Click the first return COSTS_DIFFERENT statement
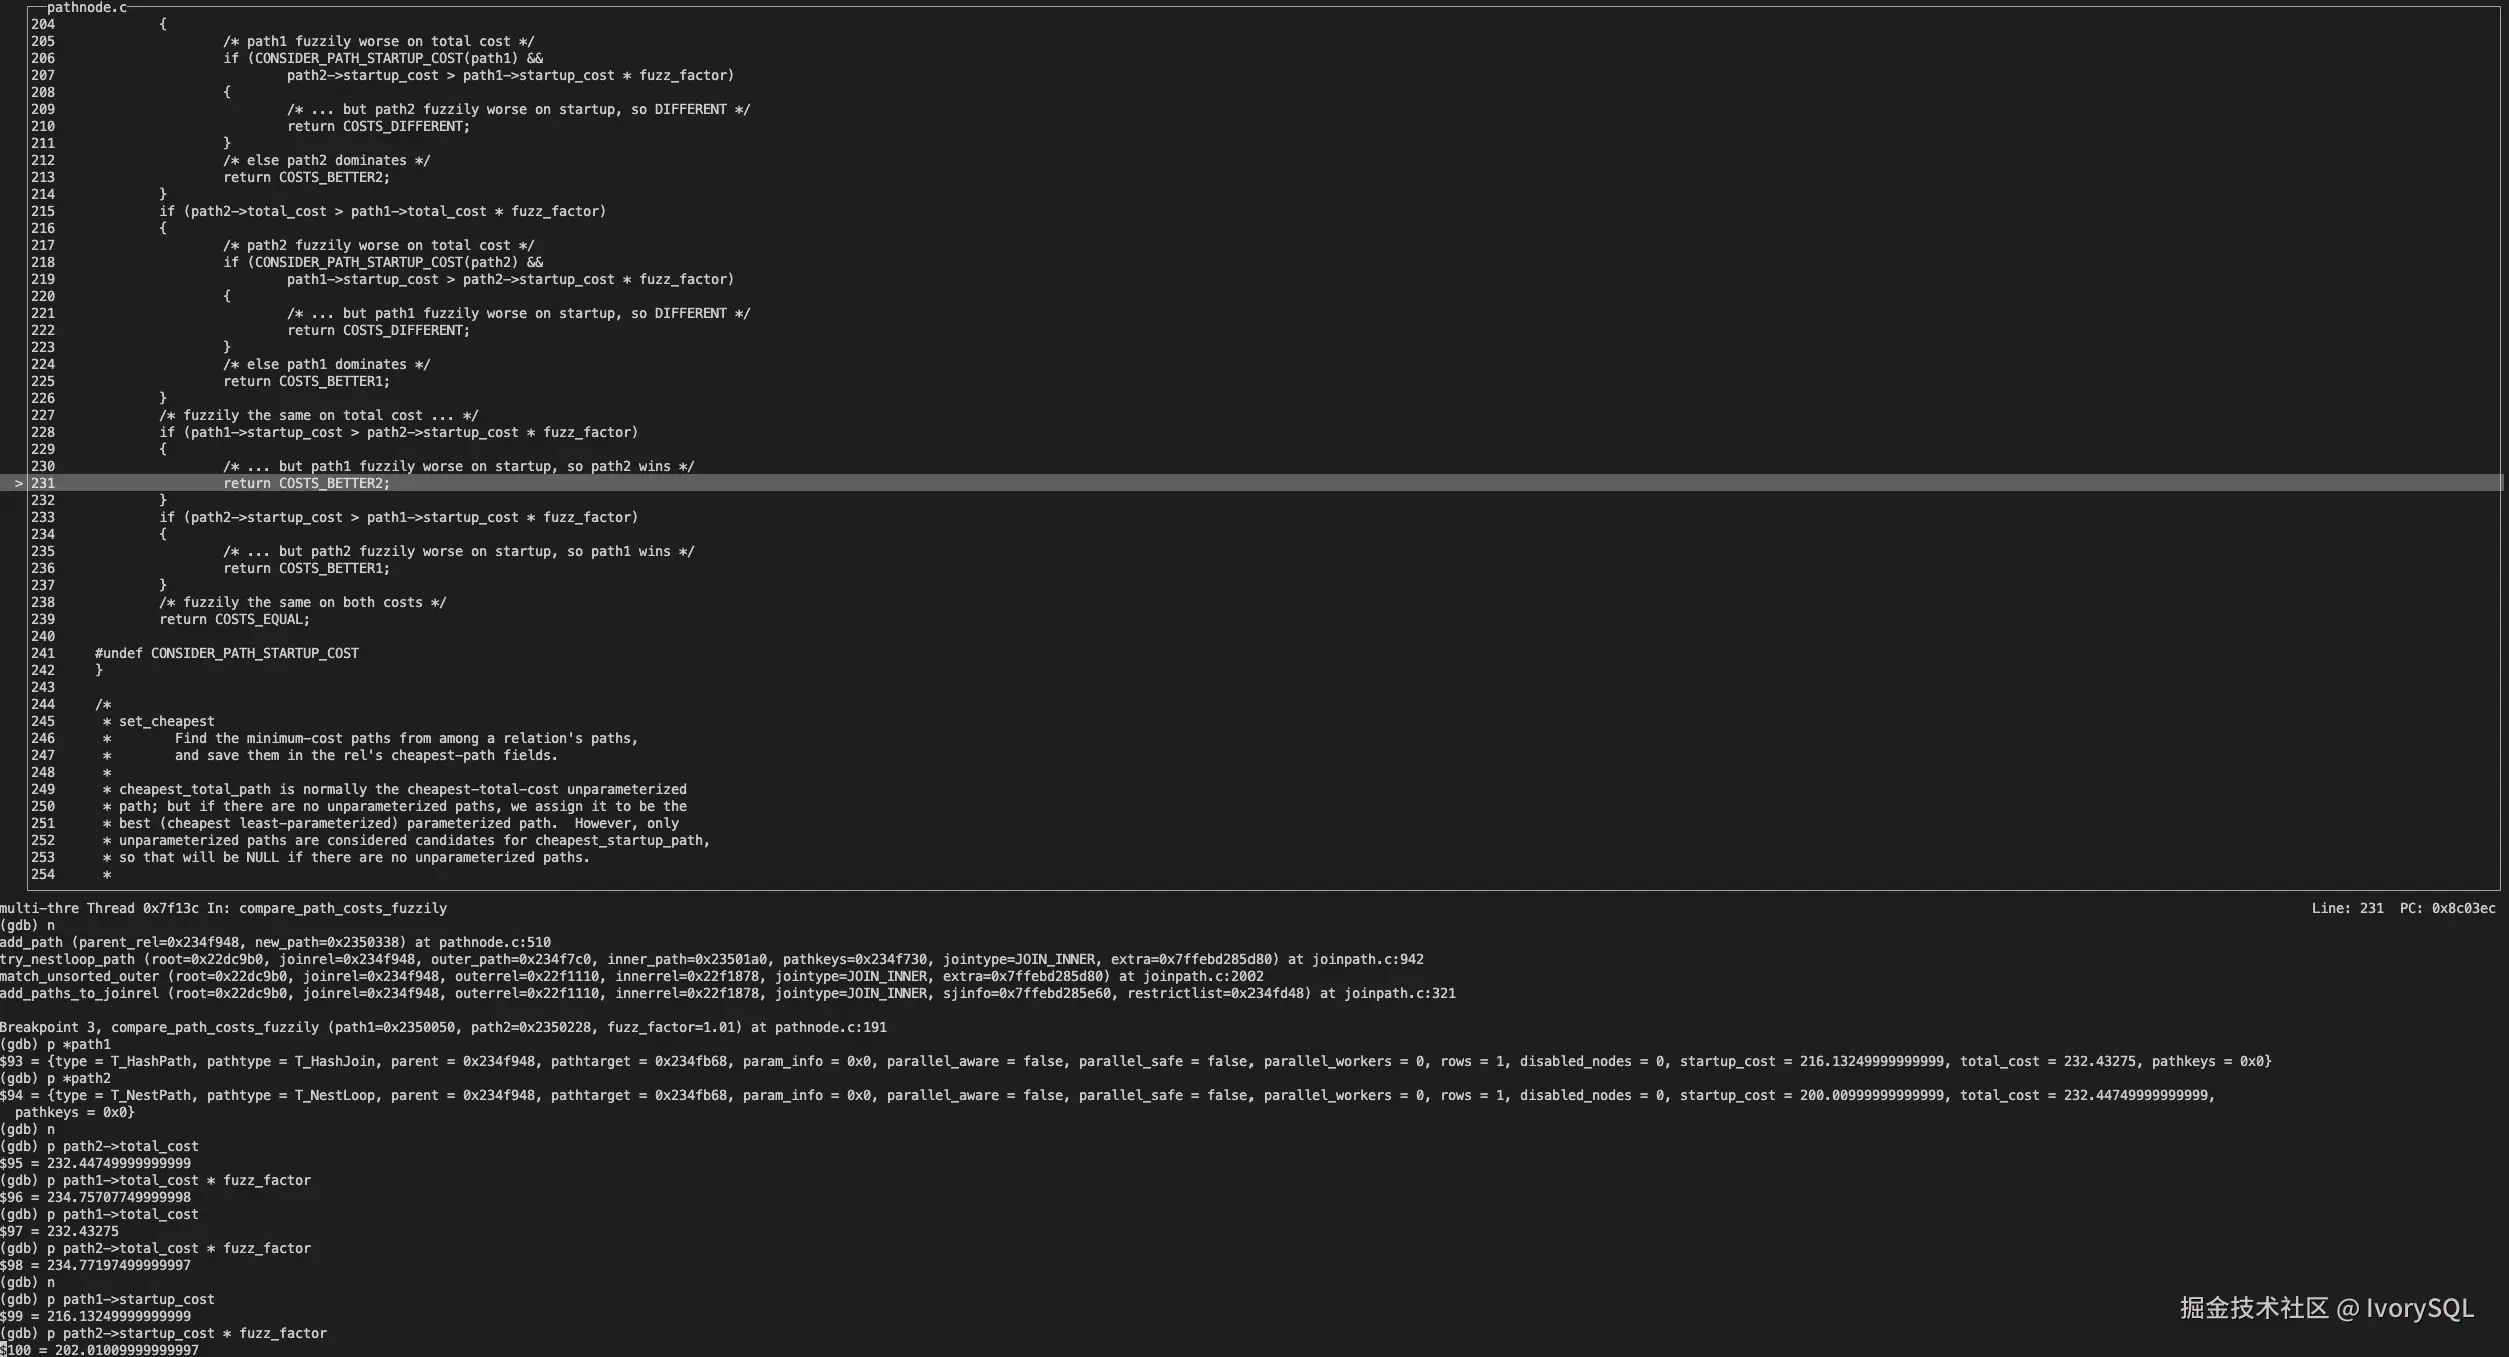Viewport: 2509px width, 1357px height. (x=378, y=127)
